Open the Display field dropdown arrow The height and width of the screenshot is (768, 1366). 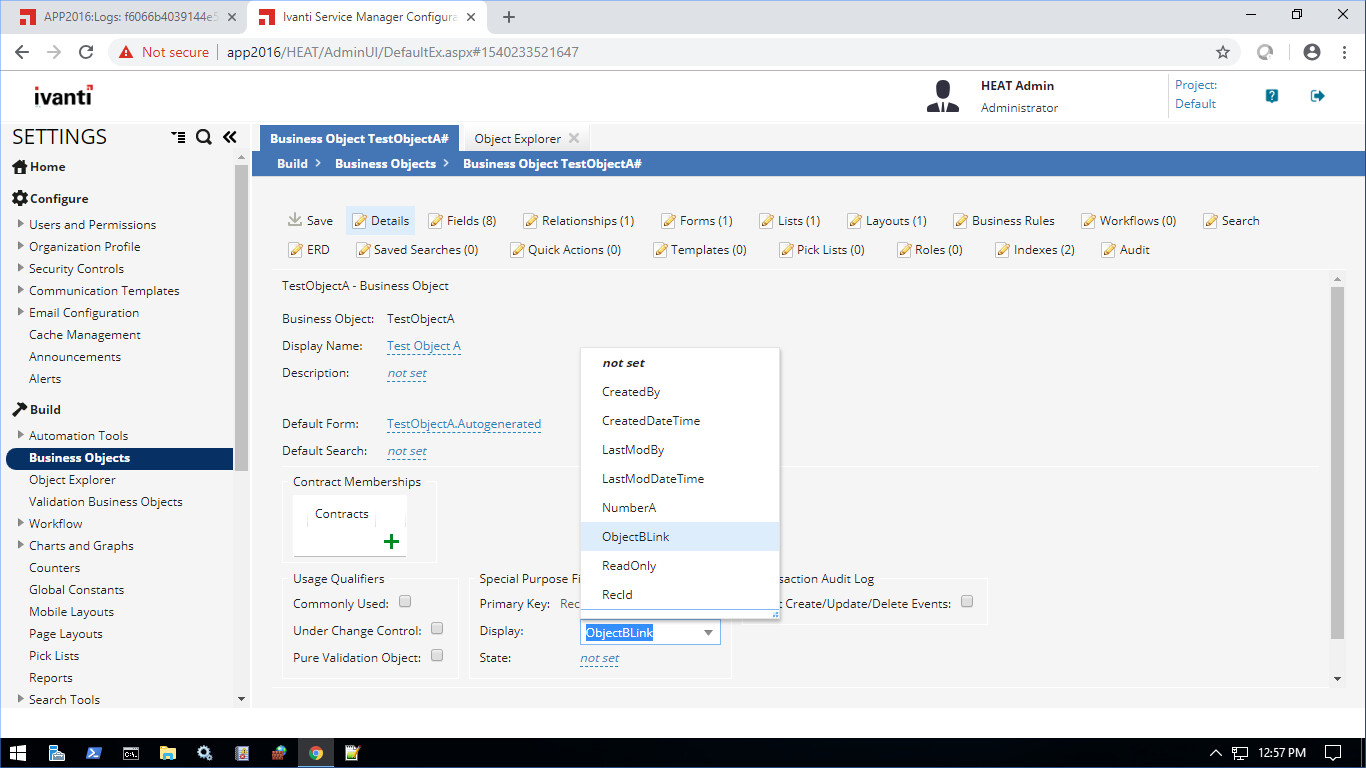[x=709, y=632]
